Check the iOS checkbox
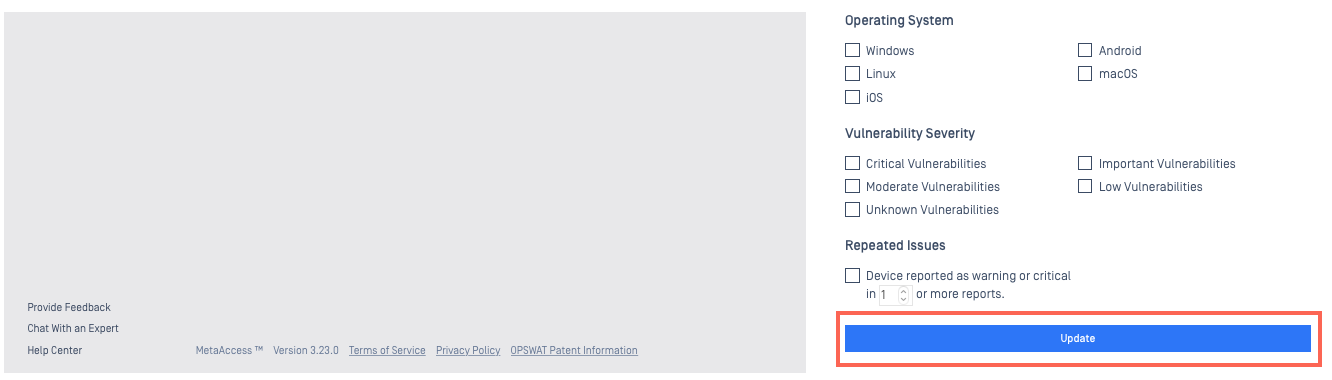1332x380 pixels. pyautogui.click(x=853, y=97)
